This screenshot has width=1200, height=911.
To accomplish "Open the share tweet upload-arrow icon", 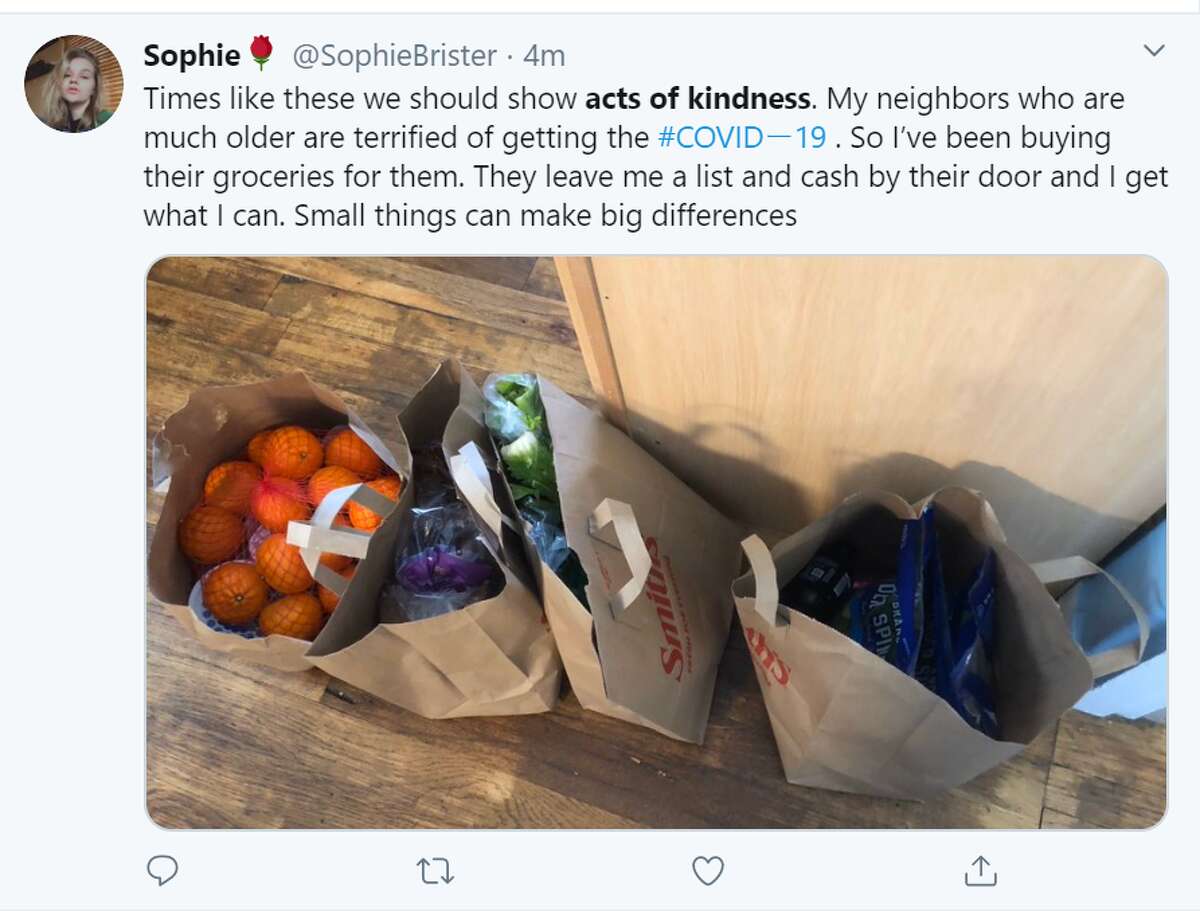I will click(980, 870).
